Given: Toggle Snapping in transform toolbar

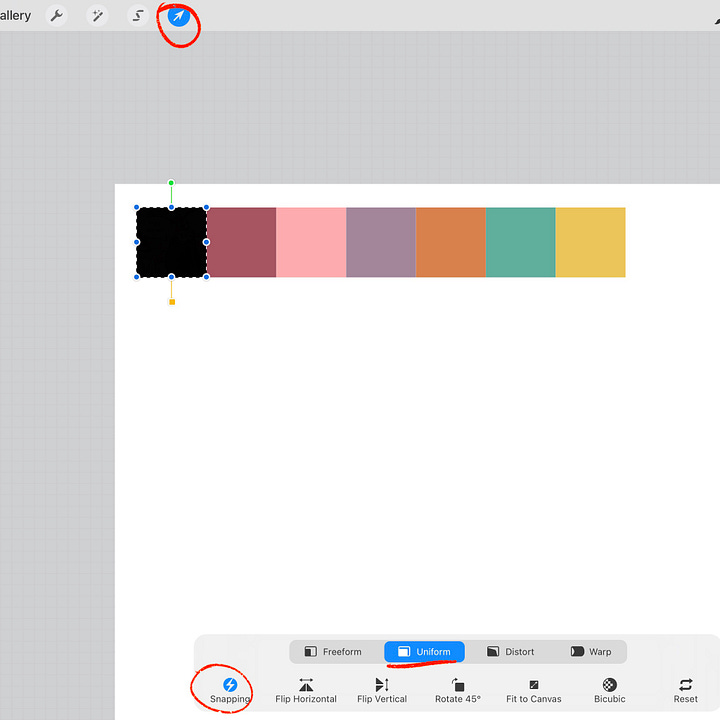Looking at the screenshot, I should click(230, 690).
